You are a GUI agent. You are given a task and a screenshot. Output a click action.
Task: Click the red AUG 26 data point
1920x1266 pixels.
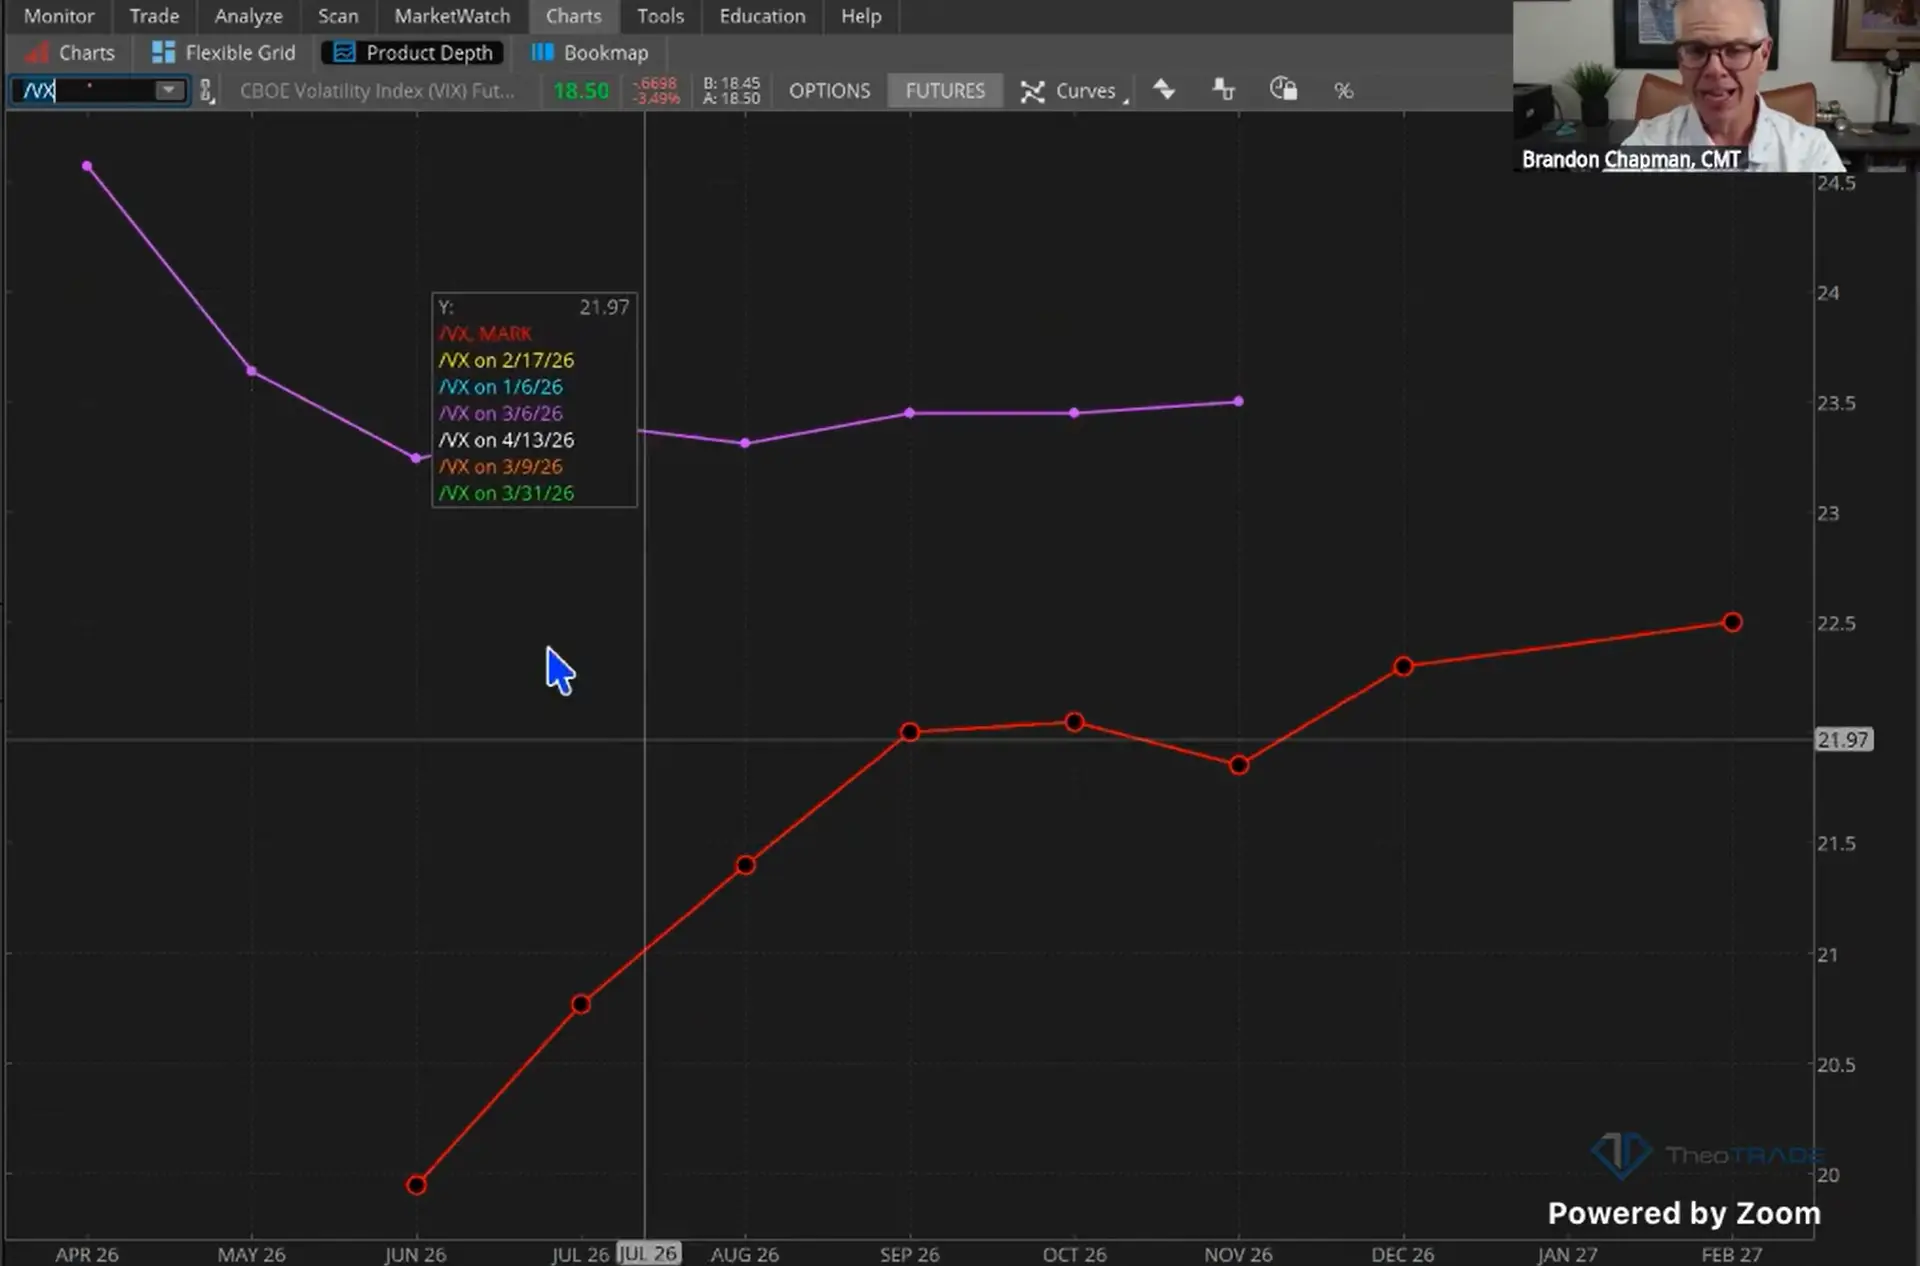[745, 865]
